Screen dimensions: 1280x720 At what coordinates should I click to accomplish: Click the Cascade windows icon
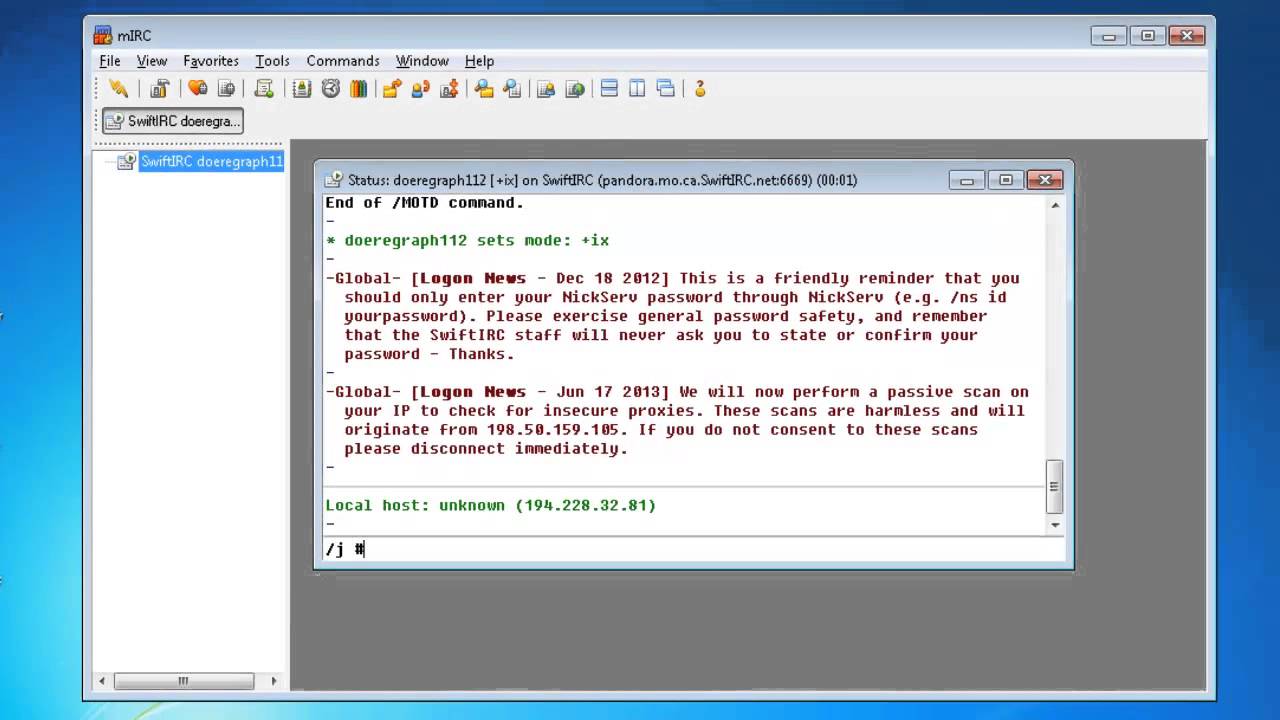point(666,89)
